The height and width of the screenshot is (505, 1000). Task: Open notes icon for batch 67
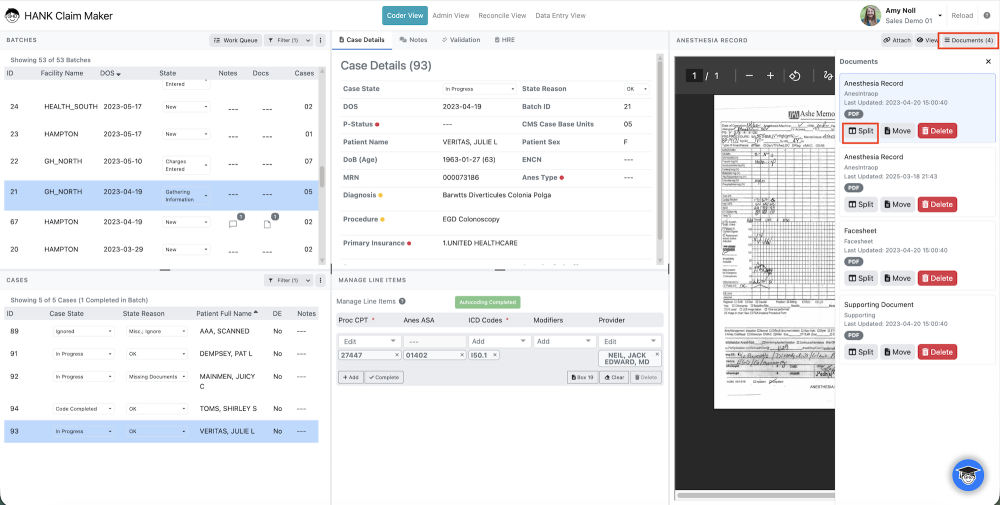point(233,223)
